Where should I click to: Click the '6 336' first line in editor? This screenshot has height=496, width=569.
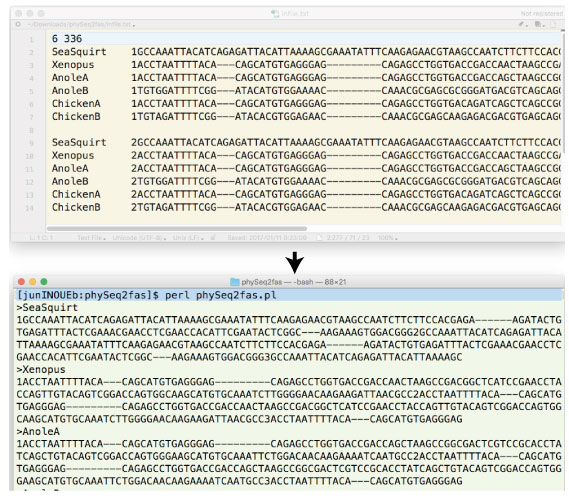tap(67, 38)
